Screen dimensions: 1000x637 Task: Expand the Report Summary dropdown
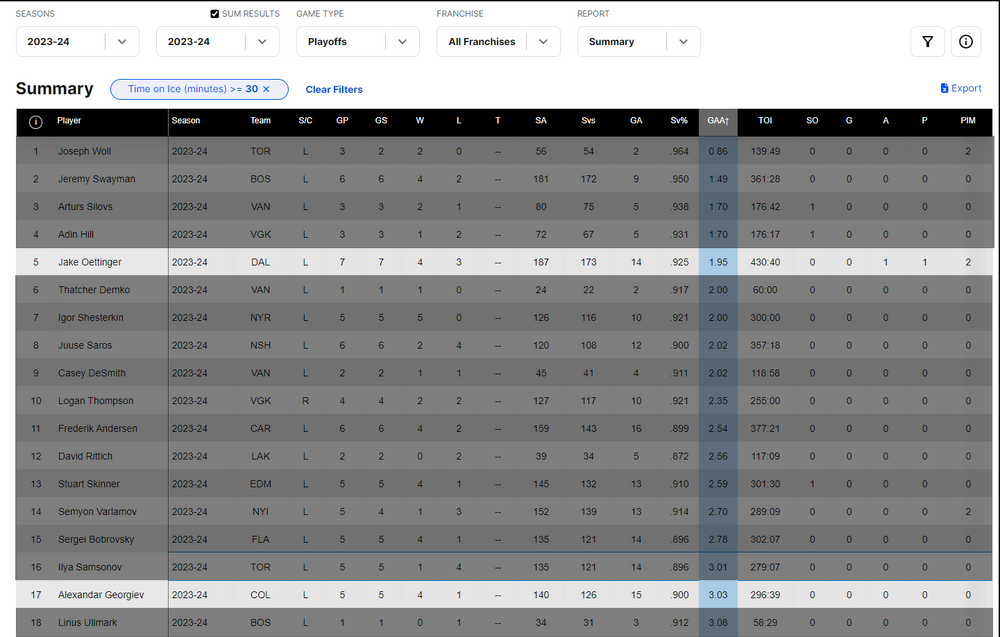pos(638,42)
